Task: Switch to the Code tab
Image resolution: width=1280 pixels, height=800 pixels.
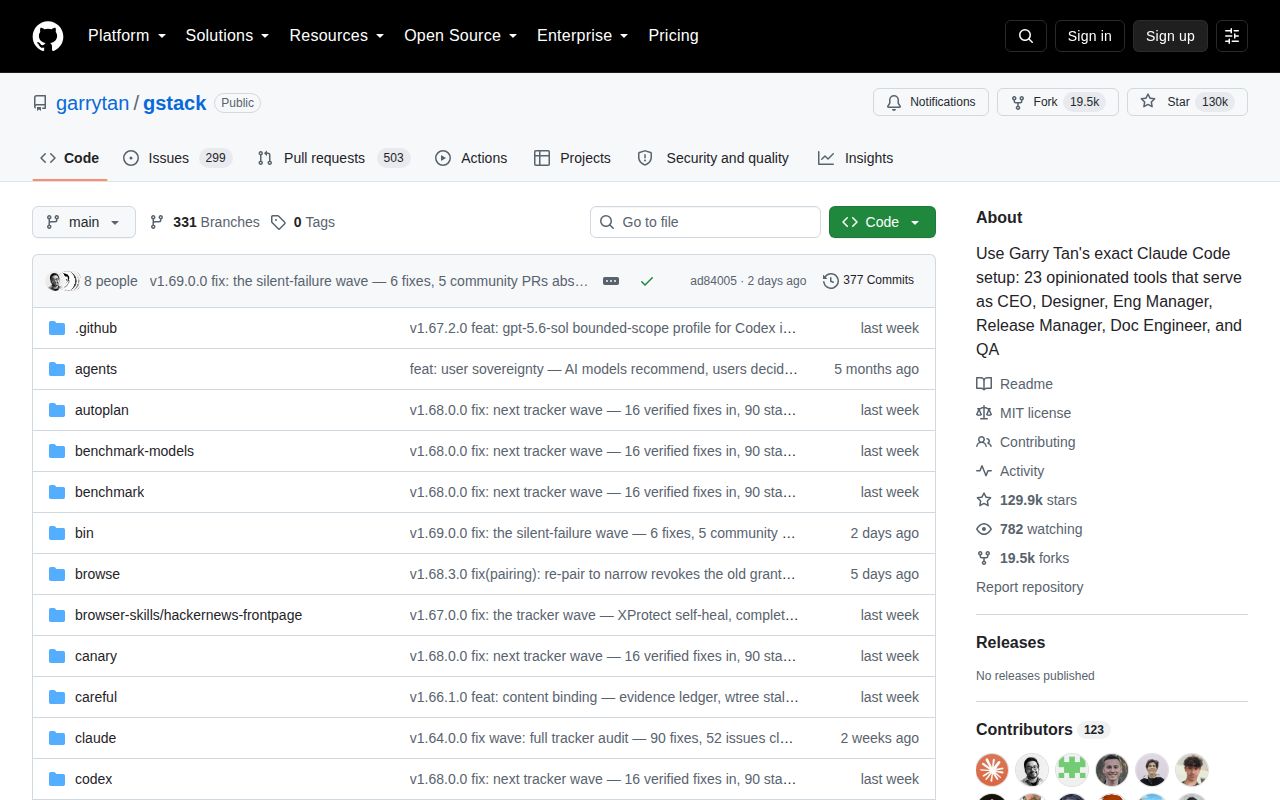Action: click(x=70, y=158)
